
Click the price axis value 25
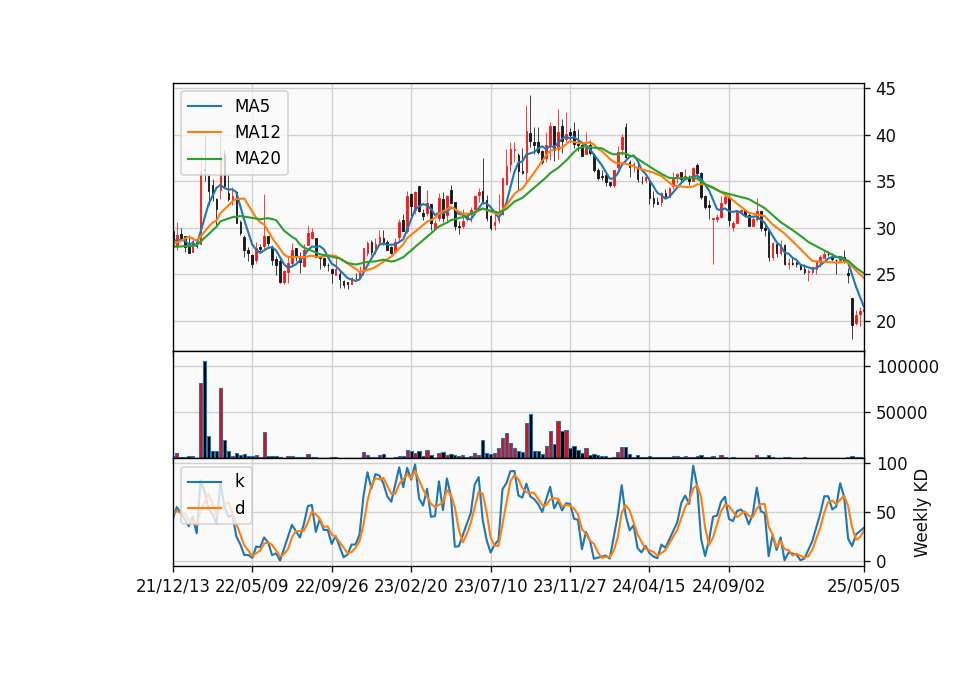point(885,276)
